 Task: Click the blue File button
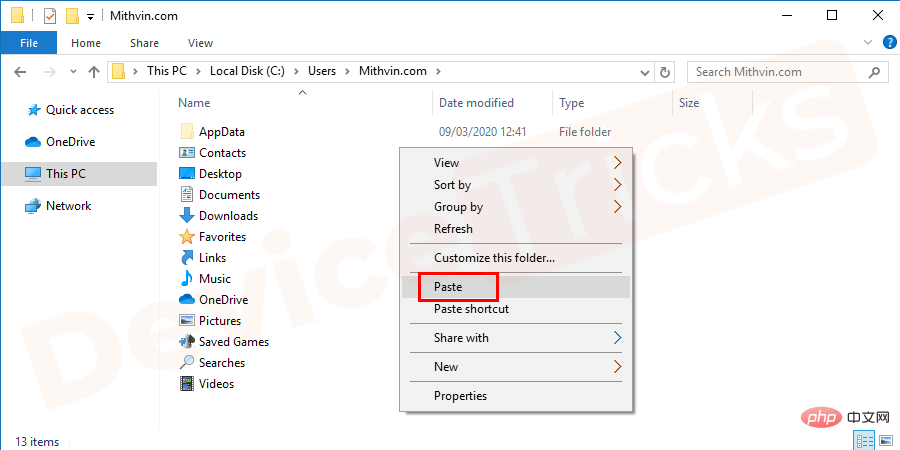click(x=29, y=43)
